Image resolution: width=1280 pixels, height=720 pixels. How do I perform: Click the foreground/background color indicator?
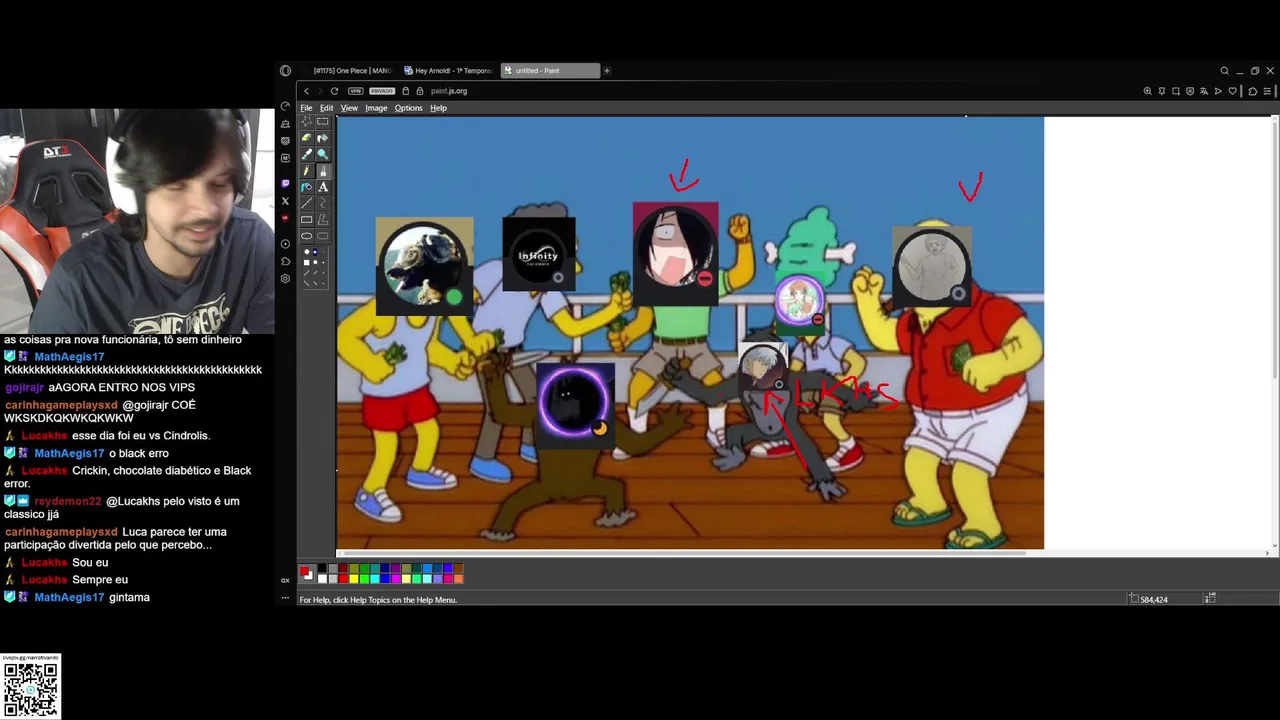pyautogui.click(x=306, y=574)
